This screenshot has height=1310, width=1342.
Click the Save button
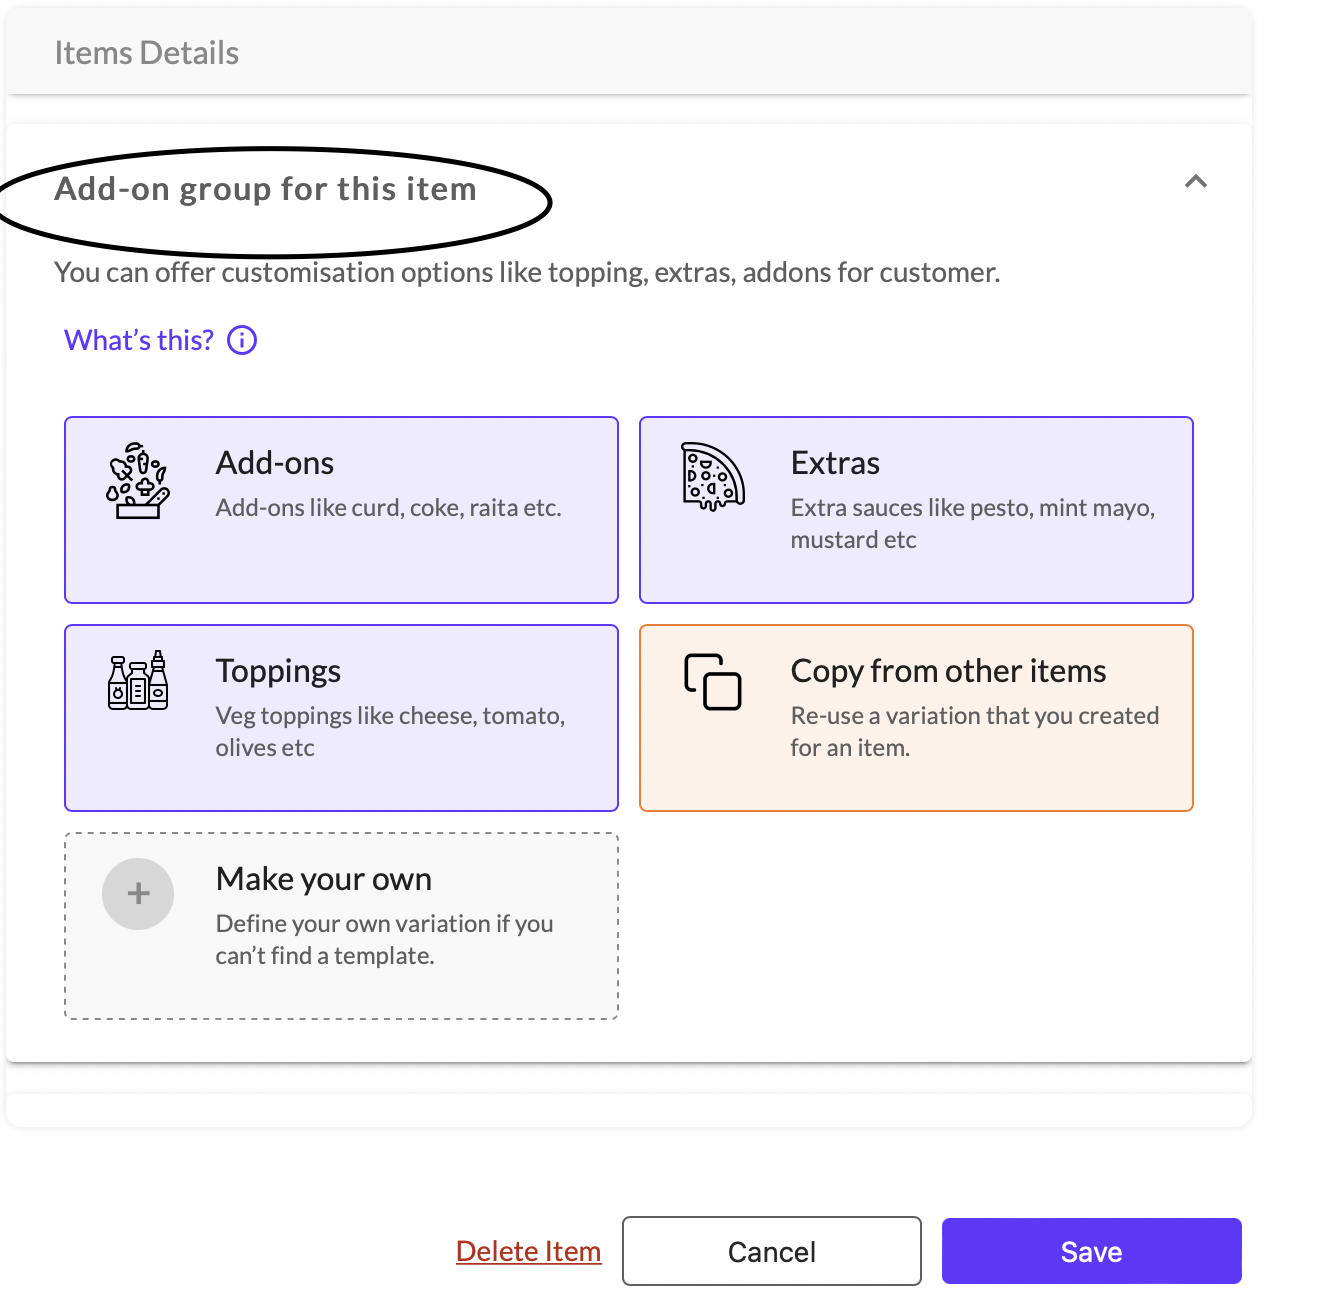(1092, 1251)
